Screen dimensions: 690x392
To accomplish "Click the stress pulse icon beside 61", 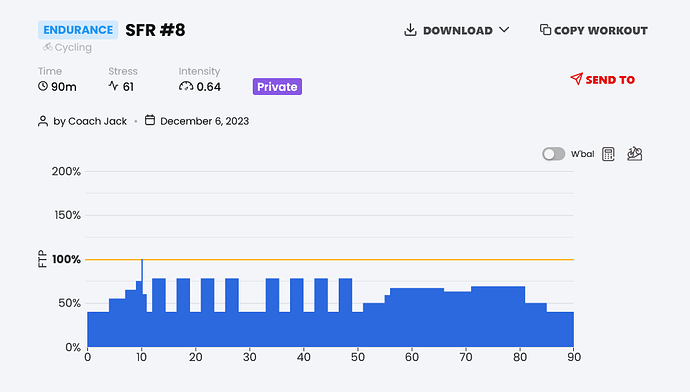I will 114,86.
